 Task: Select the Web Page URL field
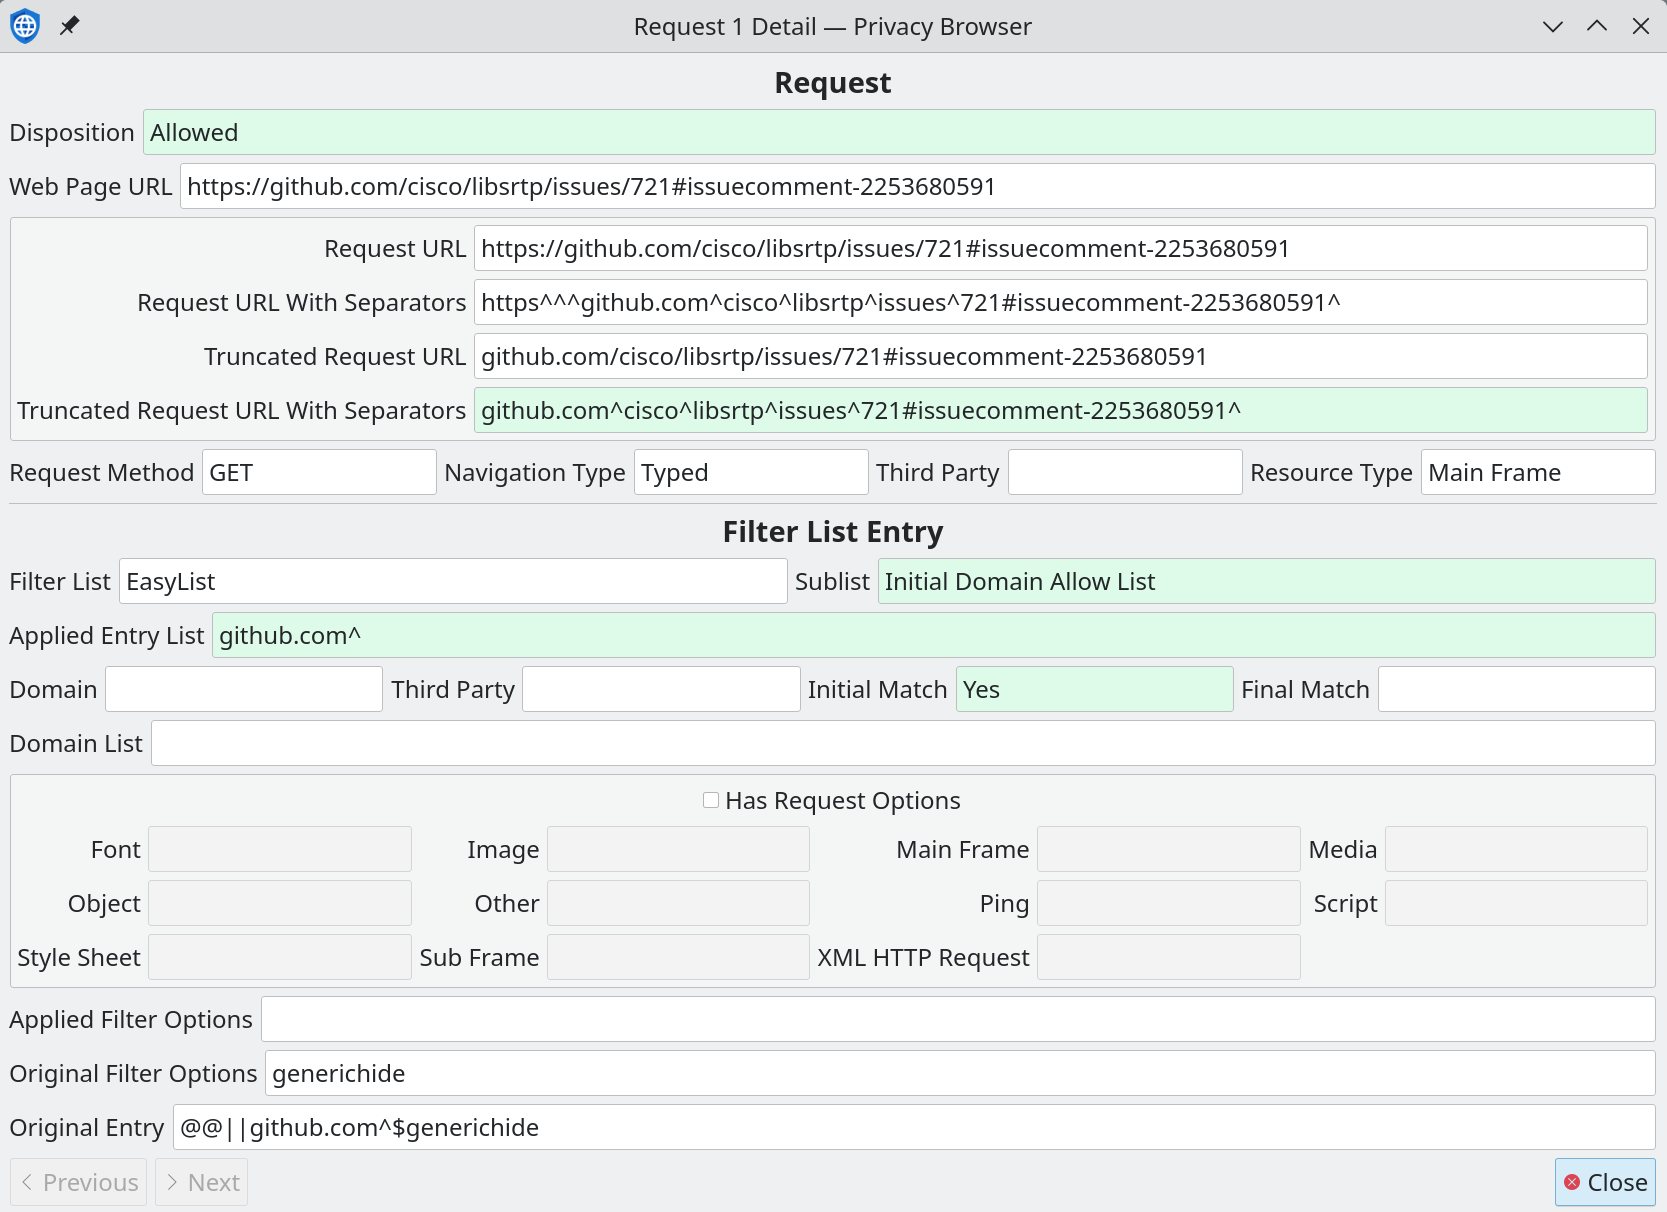coord(916,187)
